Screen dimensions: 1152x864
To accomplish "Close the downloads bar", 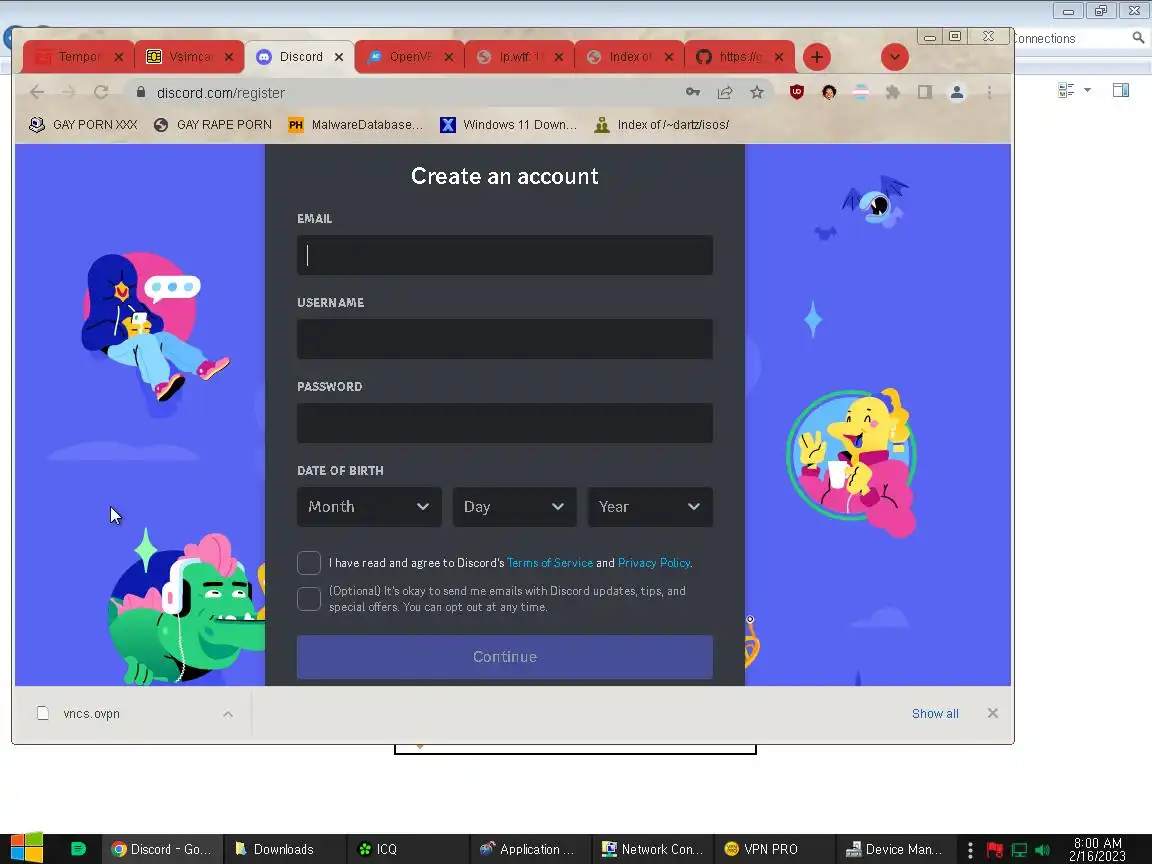I will tap(993, 713).
